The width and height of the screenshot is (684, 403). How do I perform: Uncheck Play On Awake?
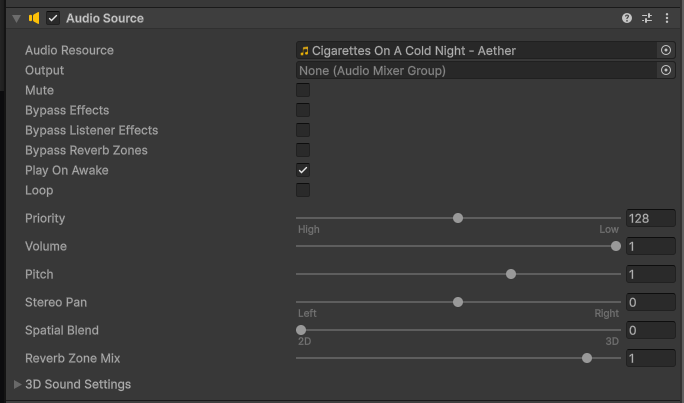click(x=303, y=170)
